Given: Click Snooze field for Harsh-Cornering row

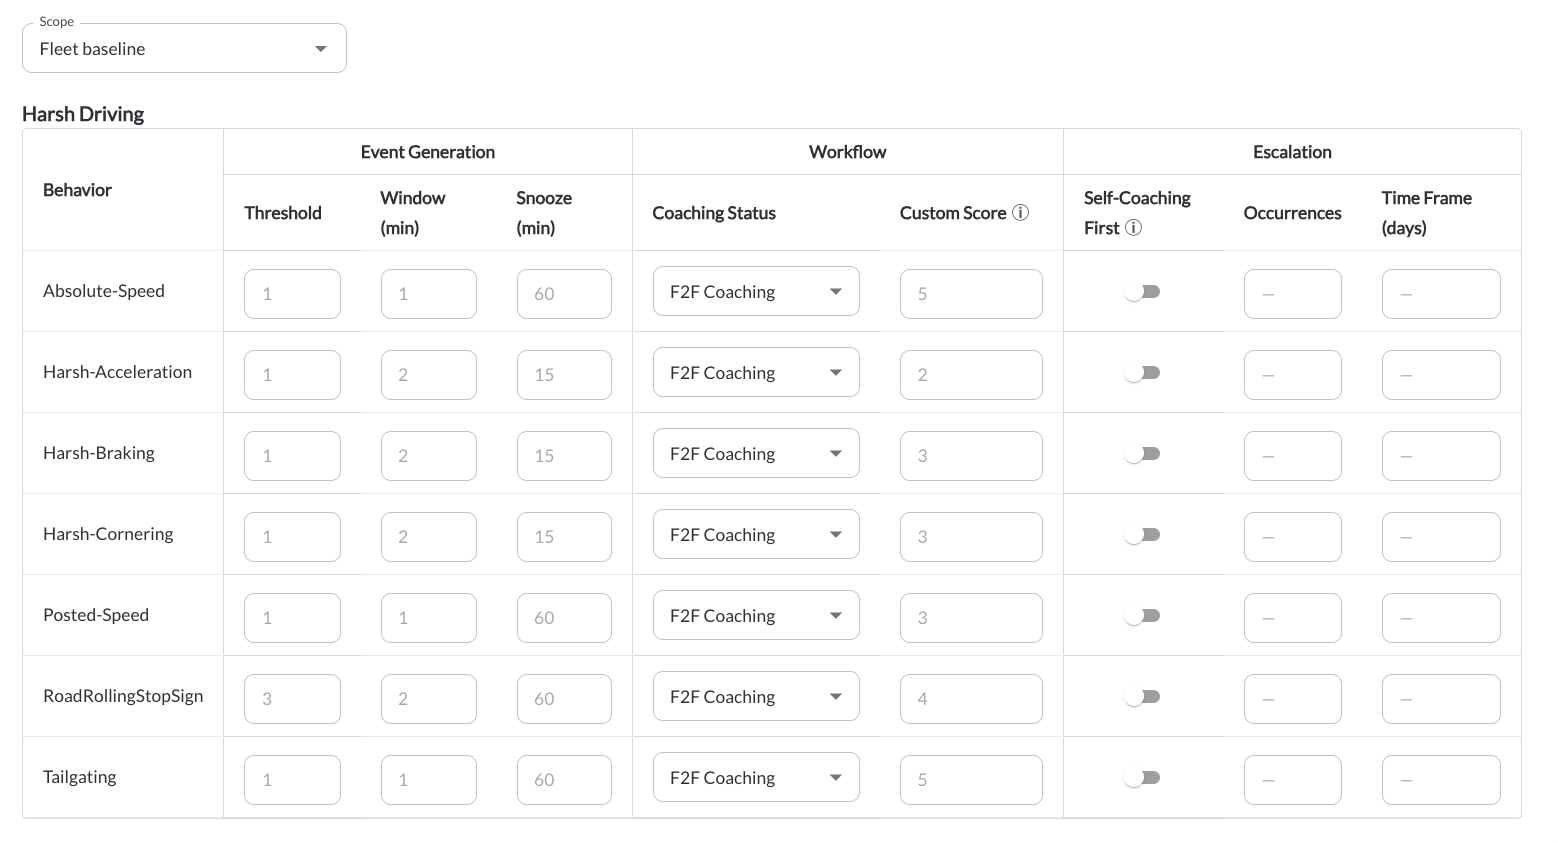Looking at the screenshot, I should (x=564, y=537).
